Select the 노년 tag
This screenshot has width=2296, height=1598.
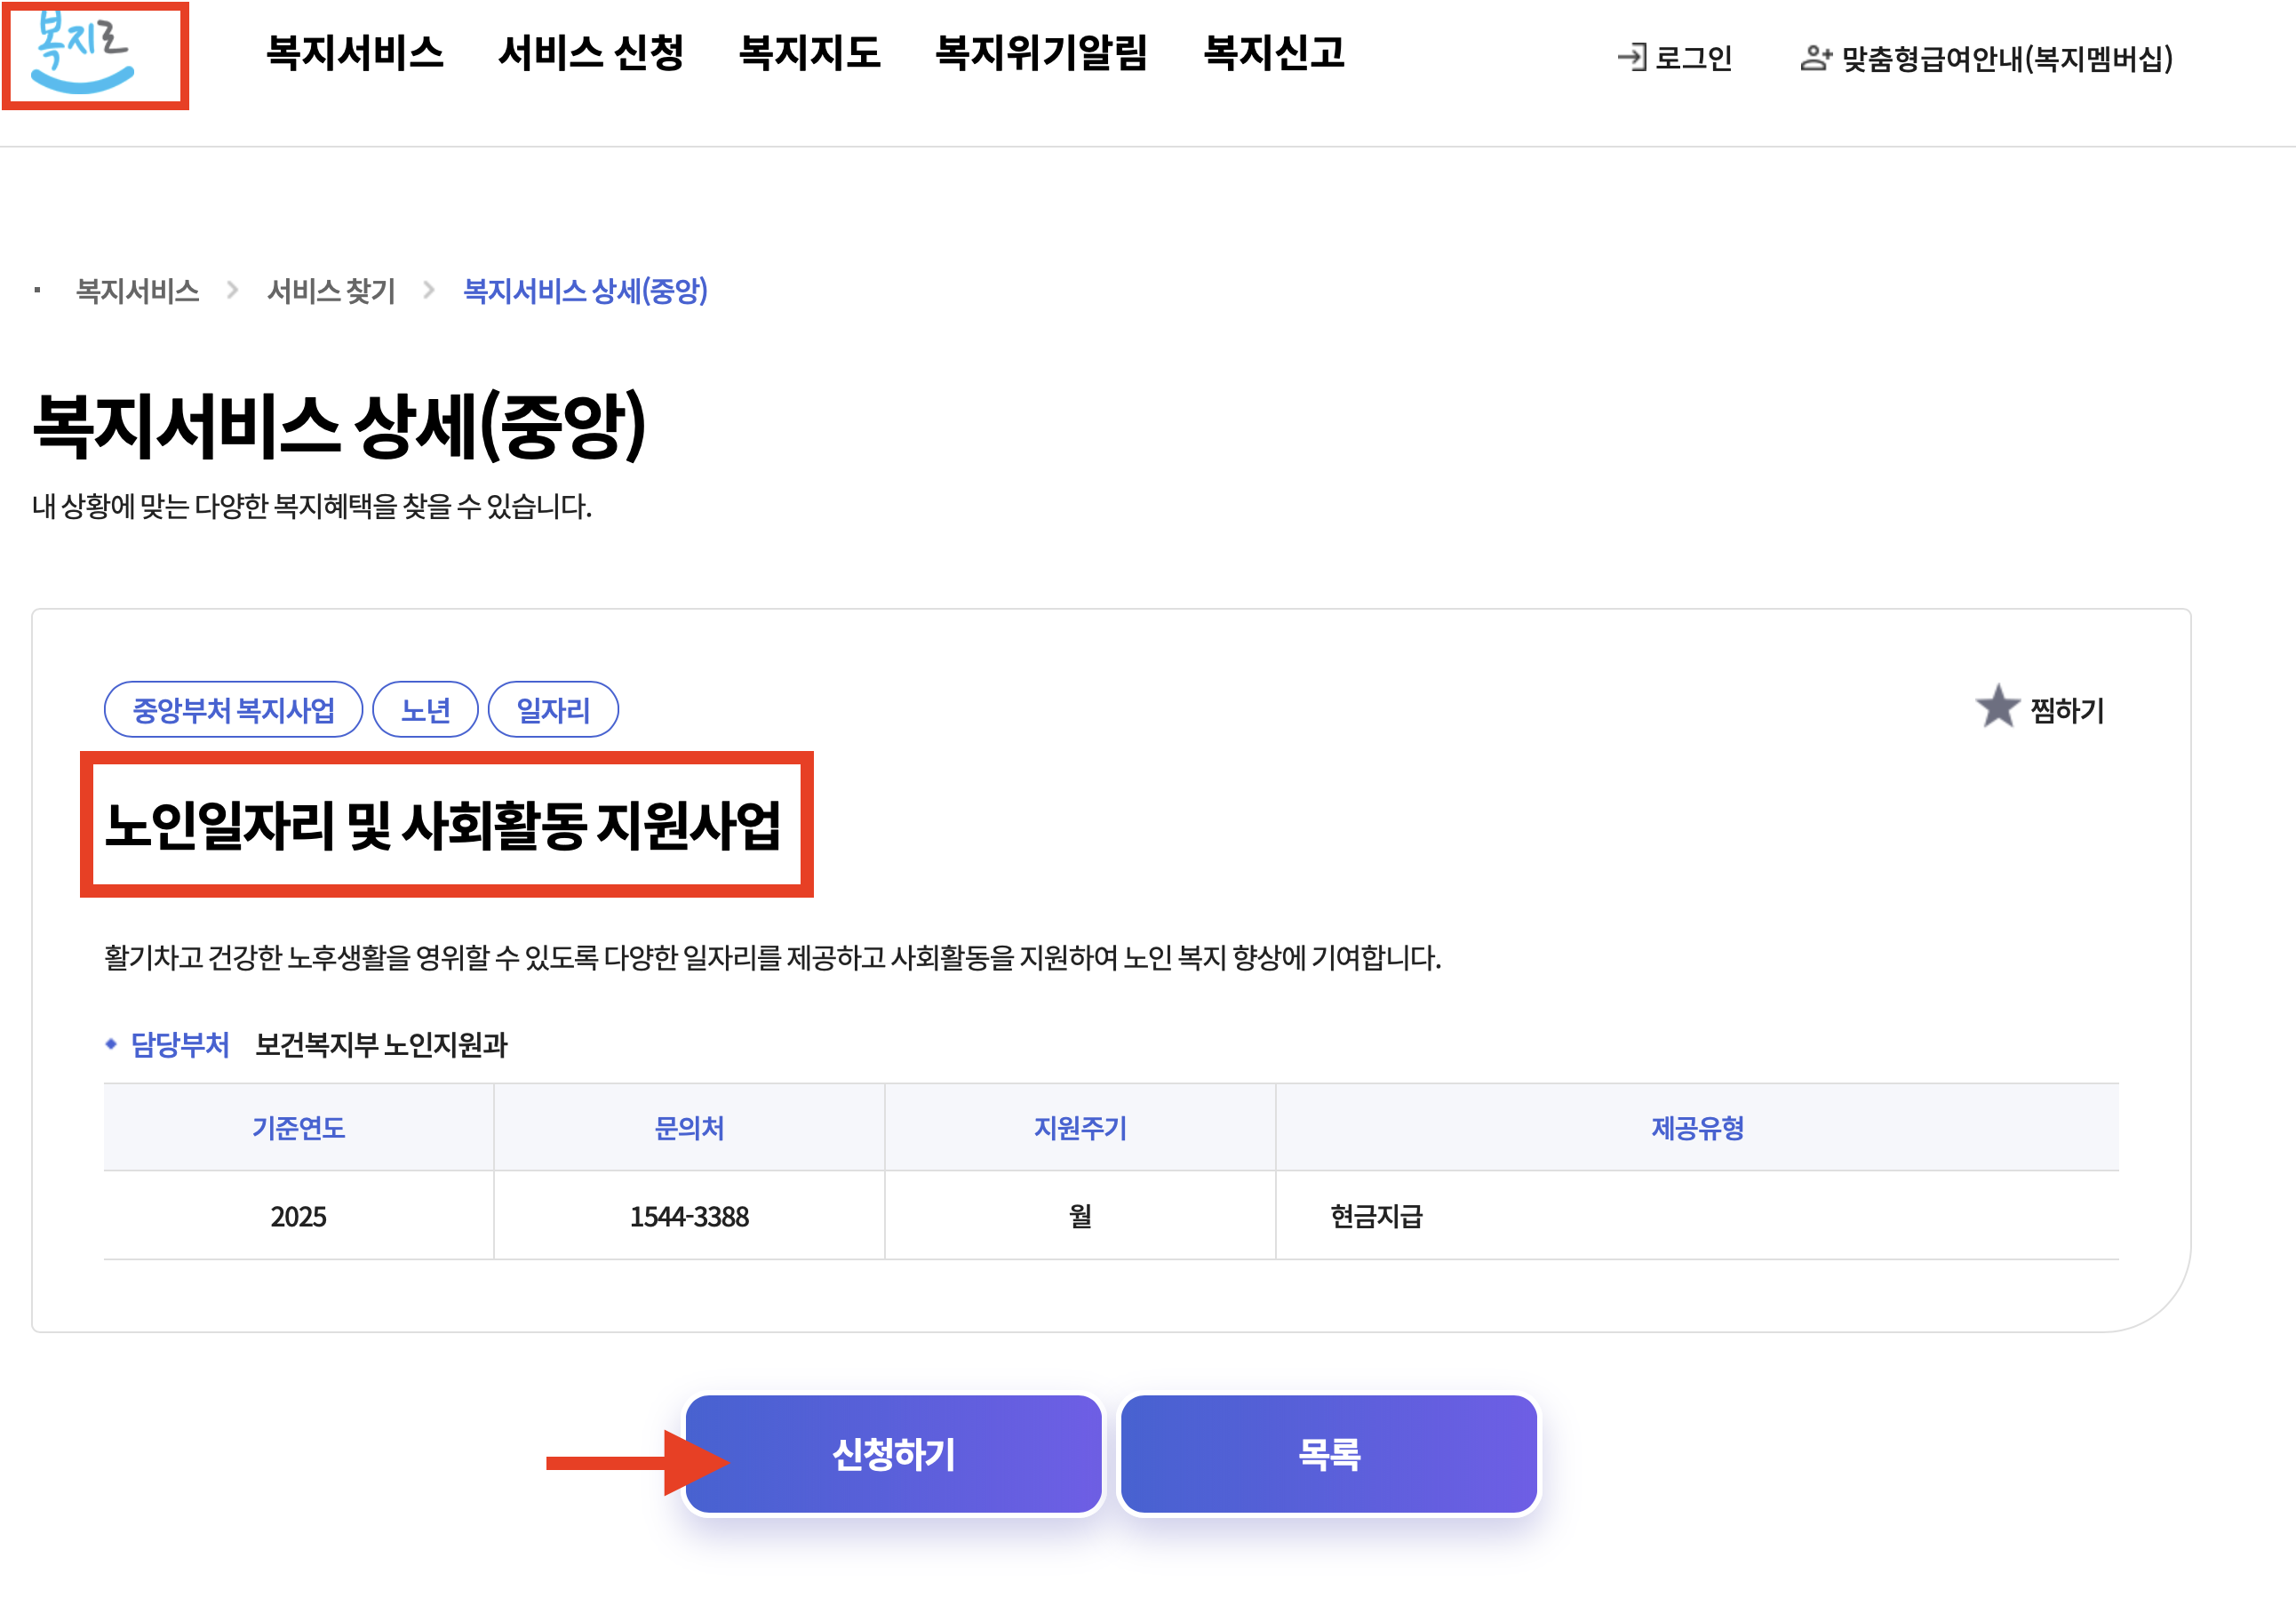425,710
